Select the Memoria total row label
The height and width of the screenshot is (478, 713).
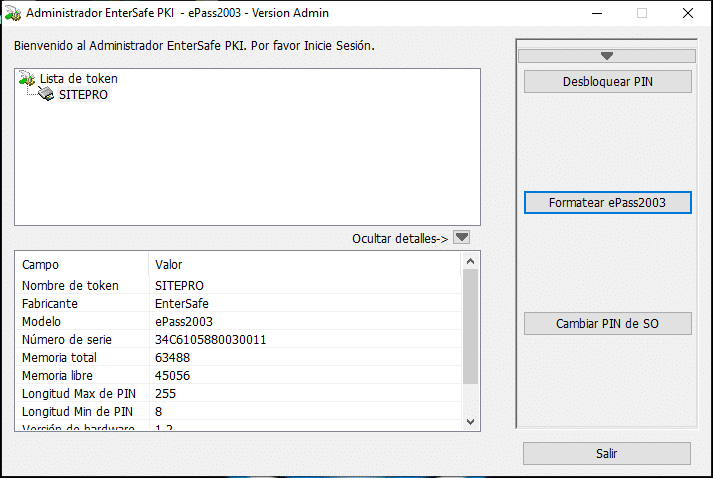[59, 357]
